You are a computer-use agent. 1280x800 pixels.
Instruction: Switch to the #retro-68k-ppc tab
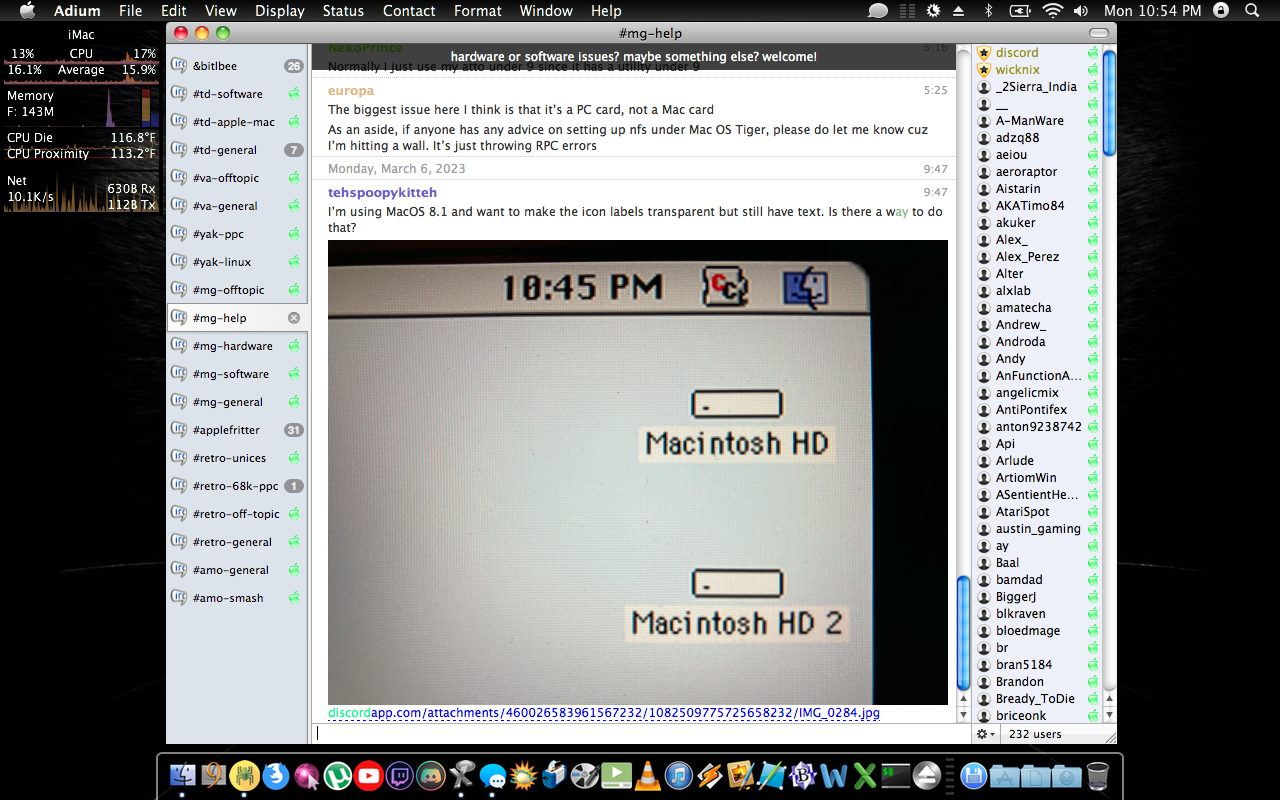click(237, 486)
